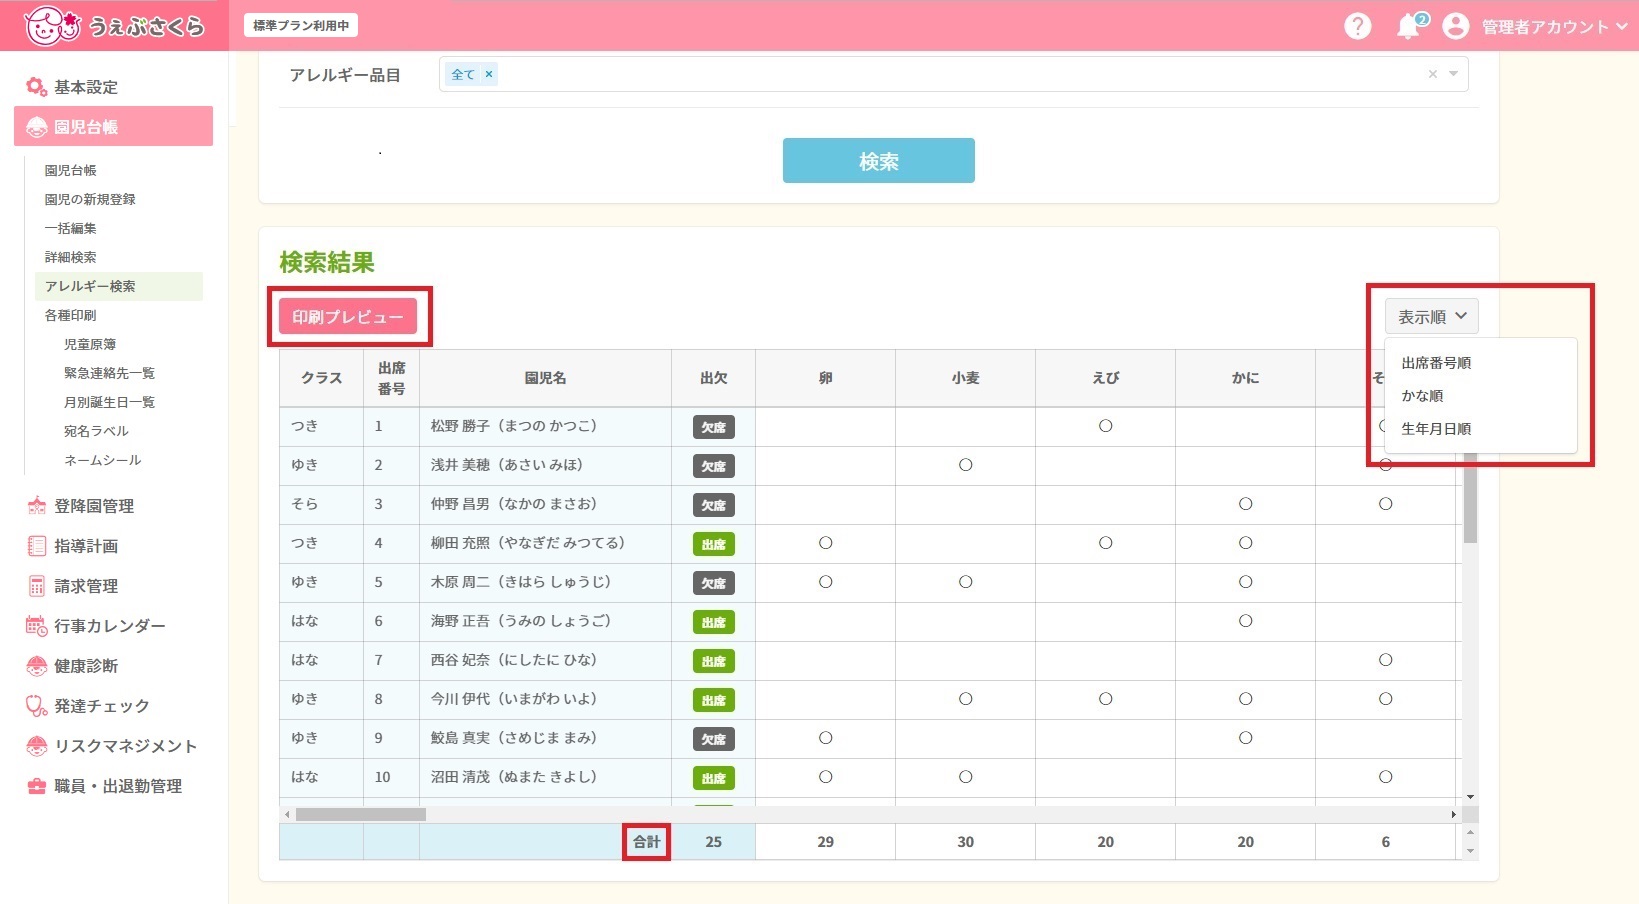Go to アレルギー検索 link
This screenshot has width=1639, height=904.
point(118,286)
